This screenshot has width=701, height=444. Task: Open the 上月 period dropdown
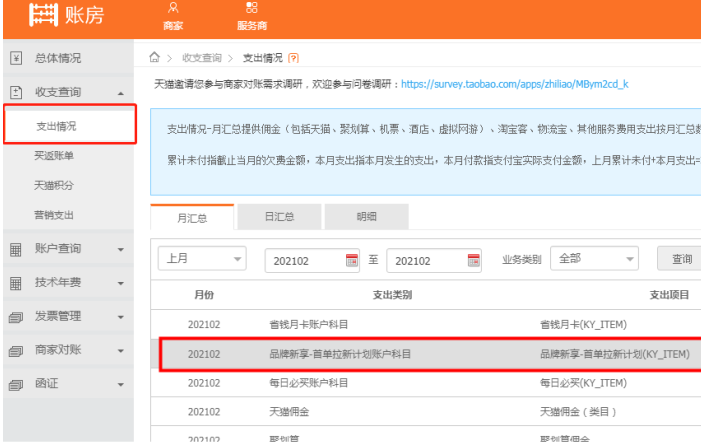[202, 258]
